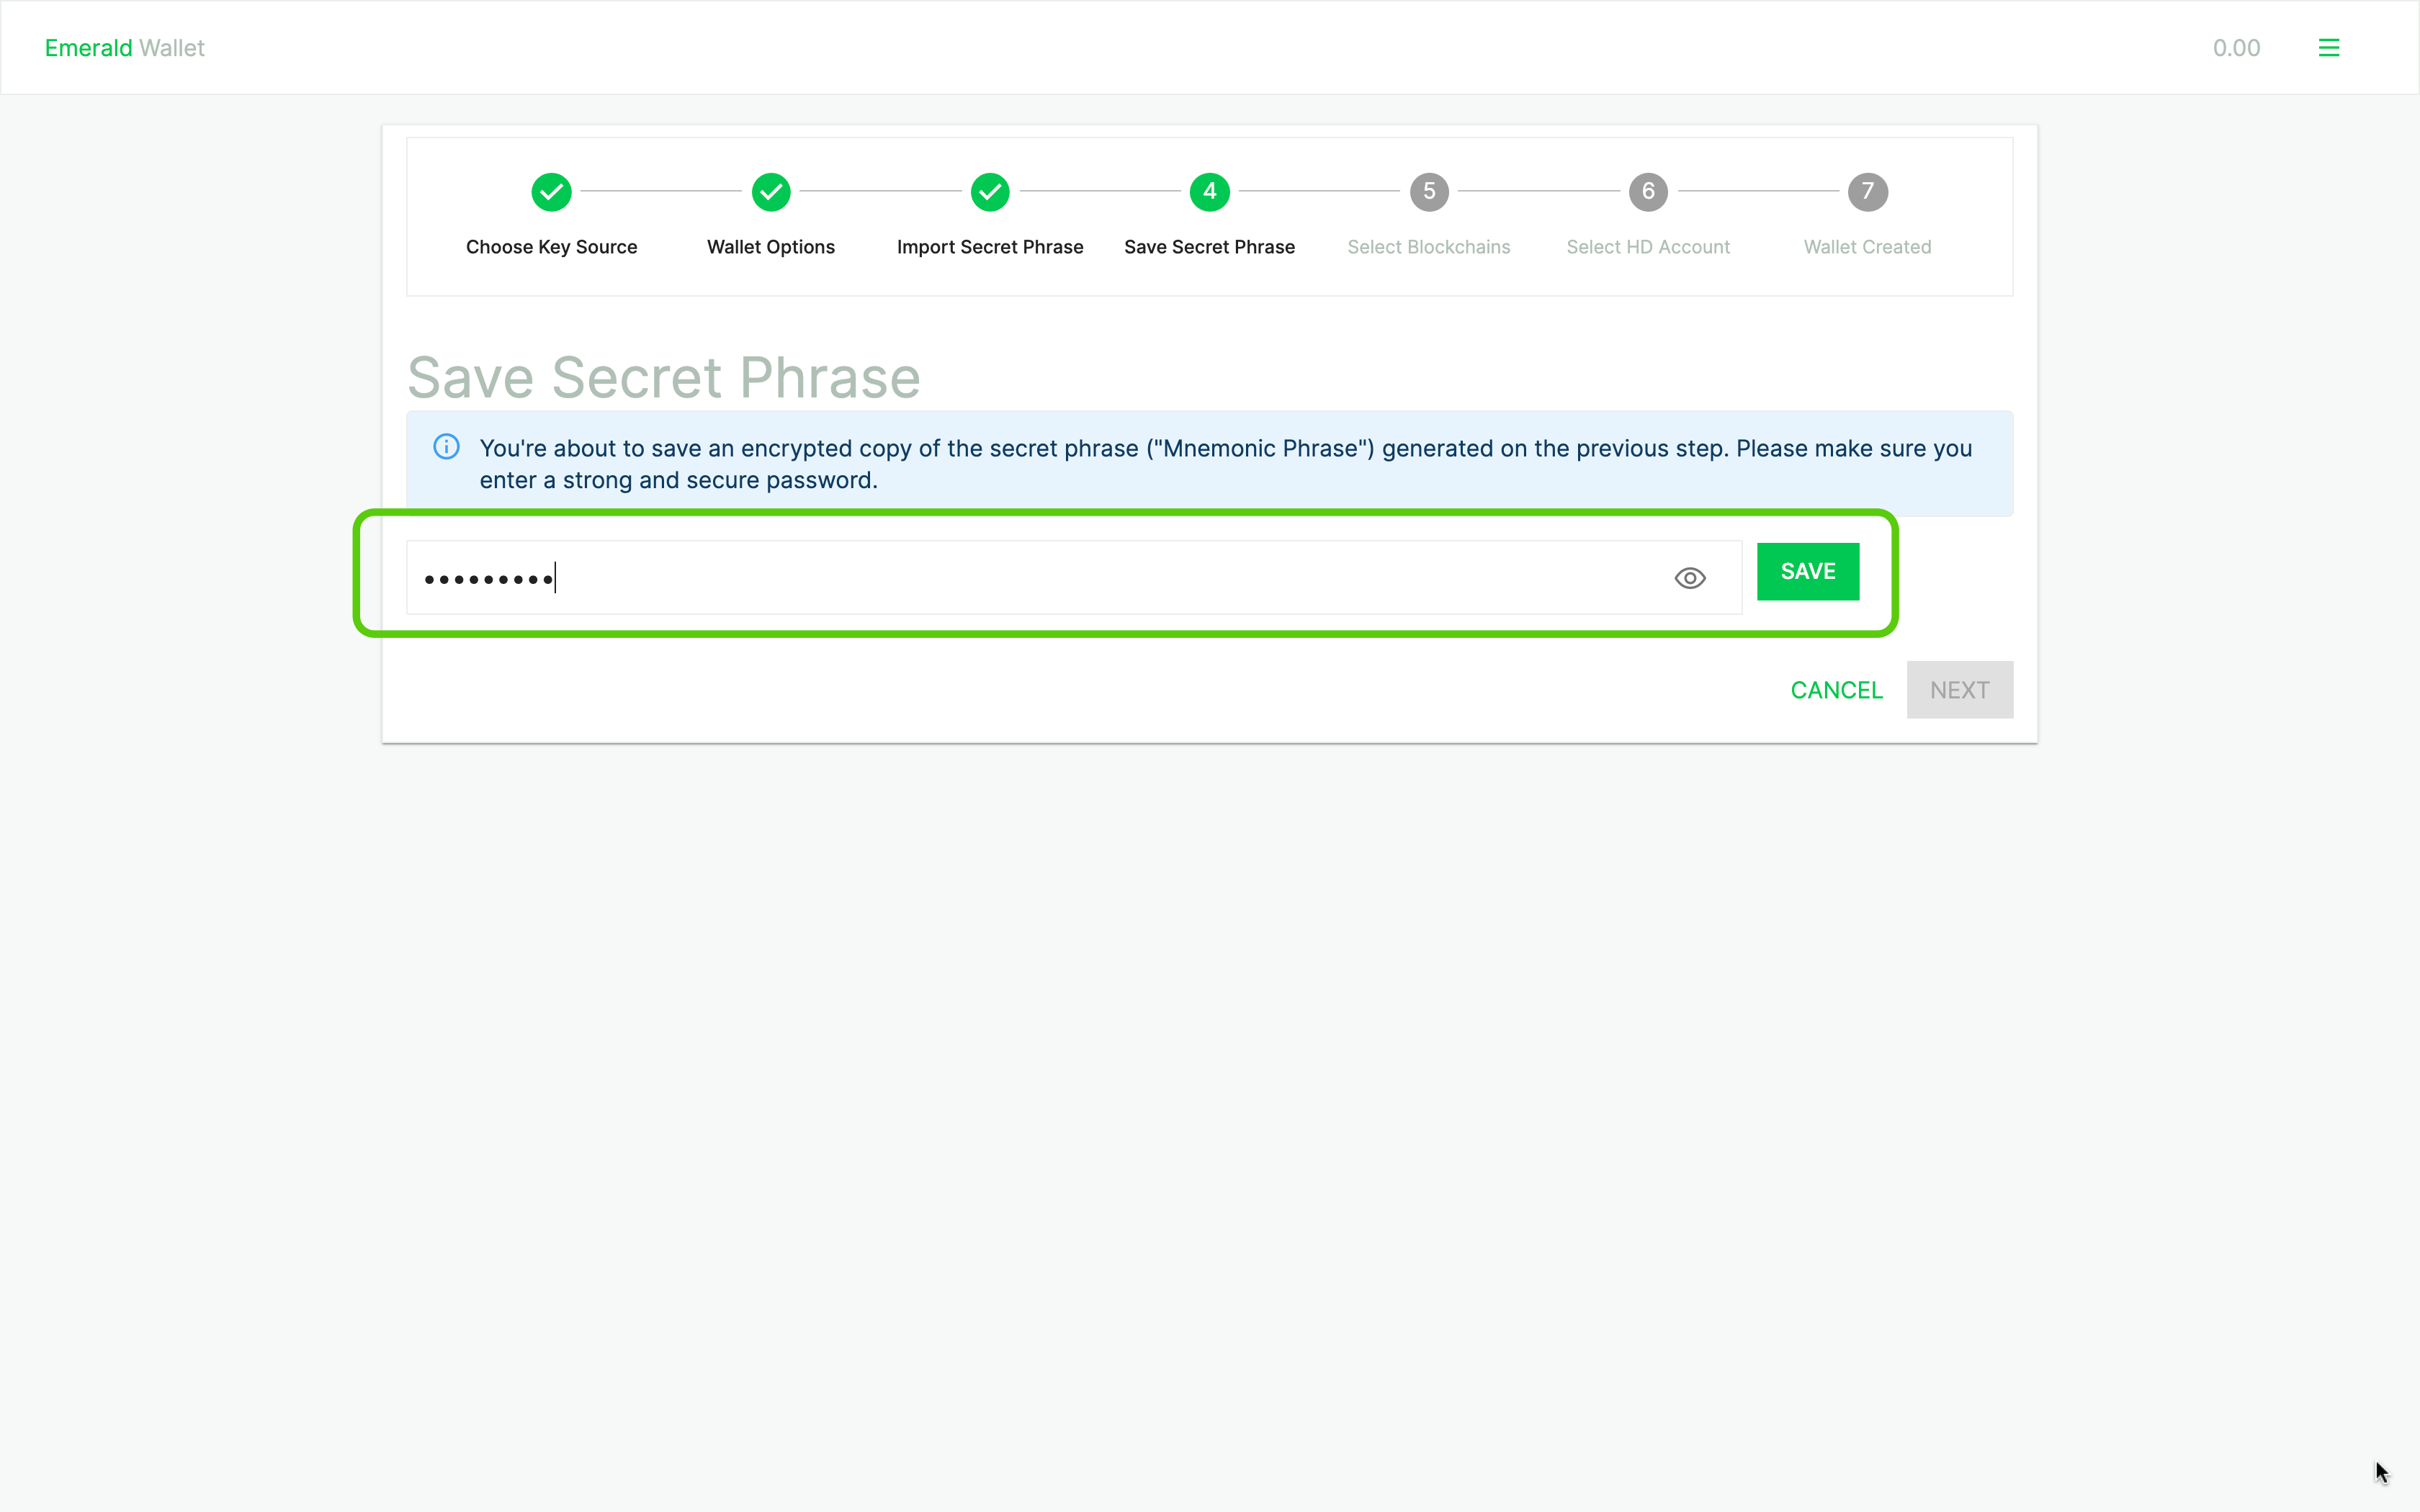Select the Select Blockchains step label
The width and height of the screenshot is (2420, 1512).
1428,247
